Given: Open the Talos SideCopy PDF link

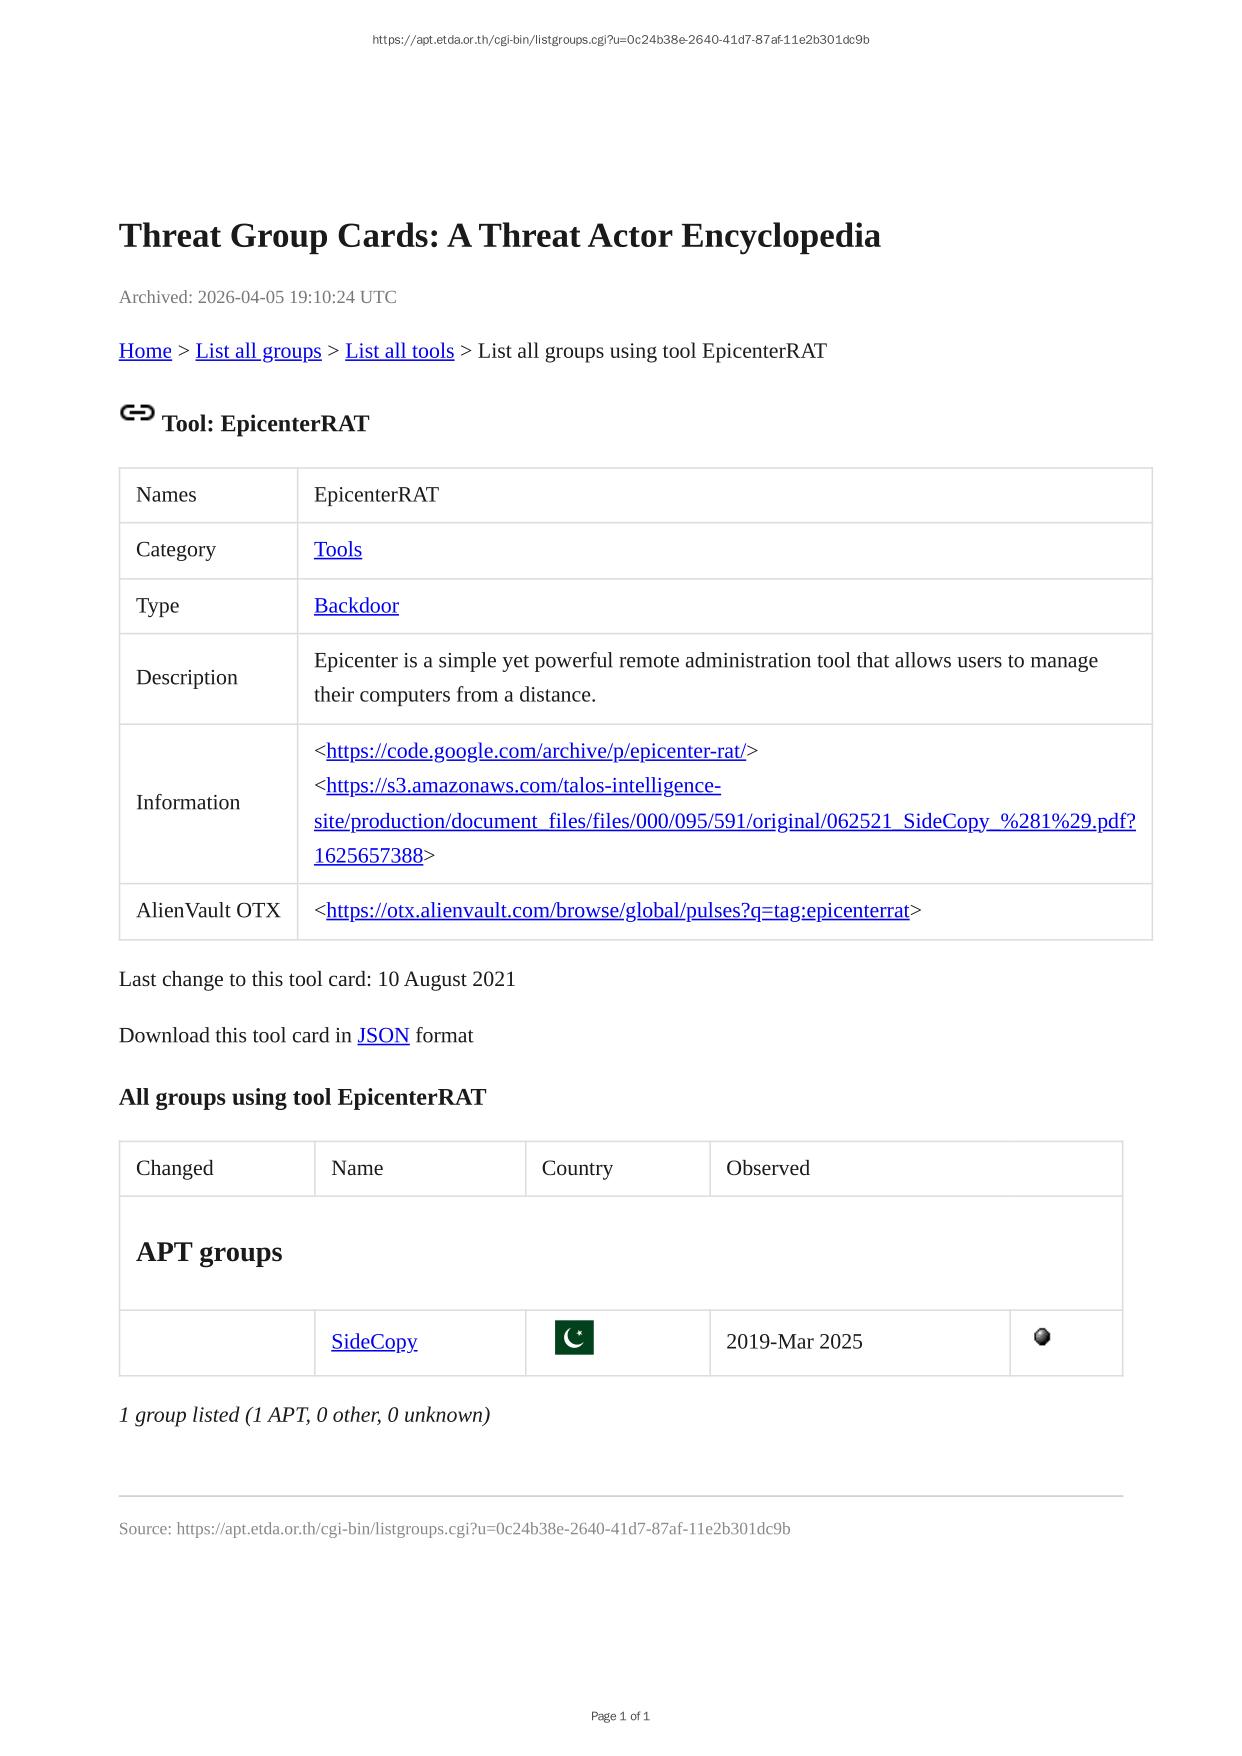Looking at the screenshot, I should coord(724,821).
